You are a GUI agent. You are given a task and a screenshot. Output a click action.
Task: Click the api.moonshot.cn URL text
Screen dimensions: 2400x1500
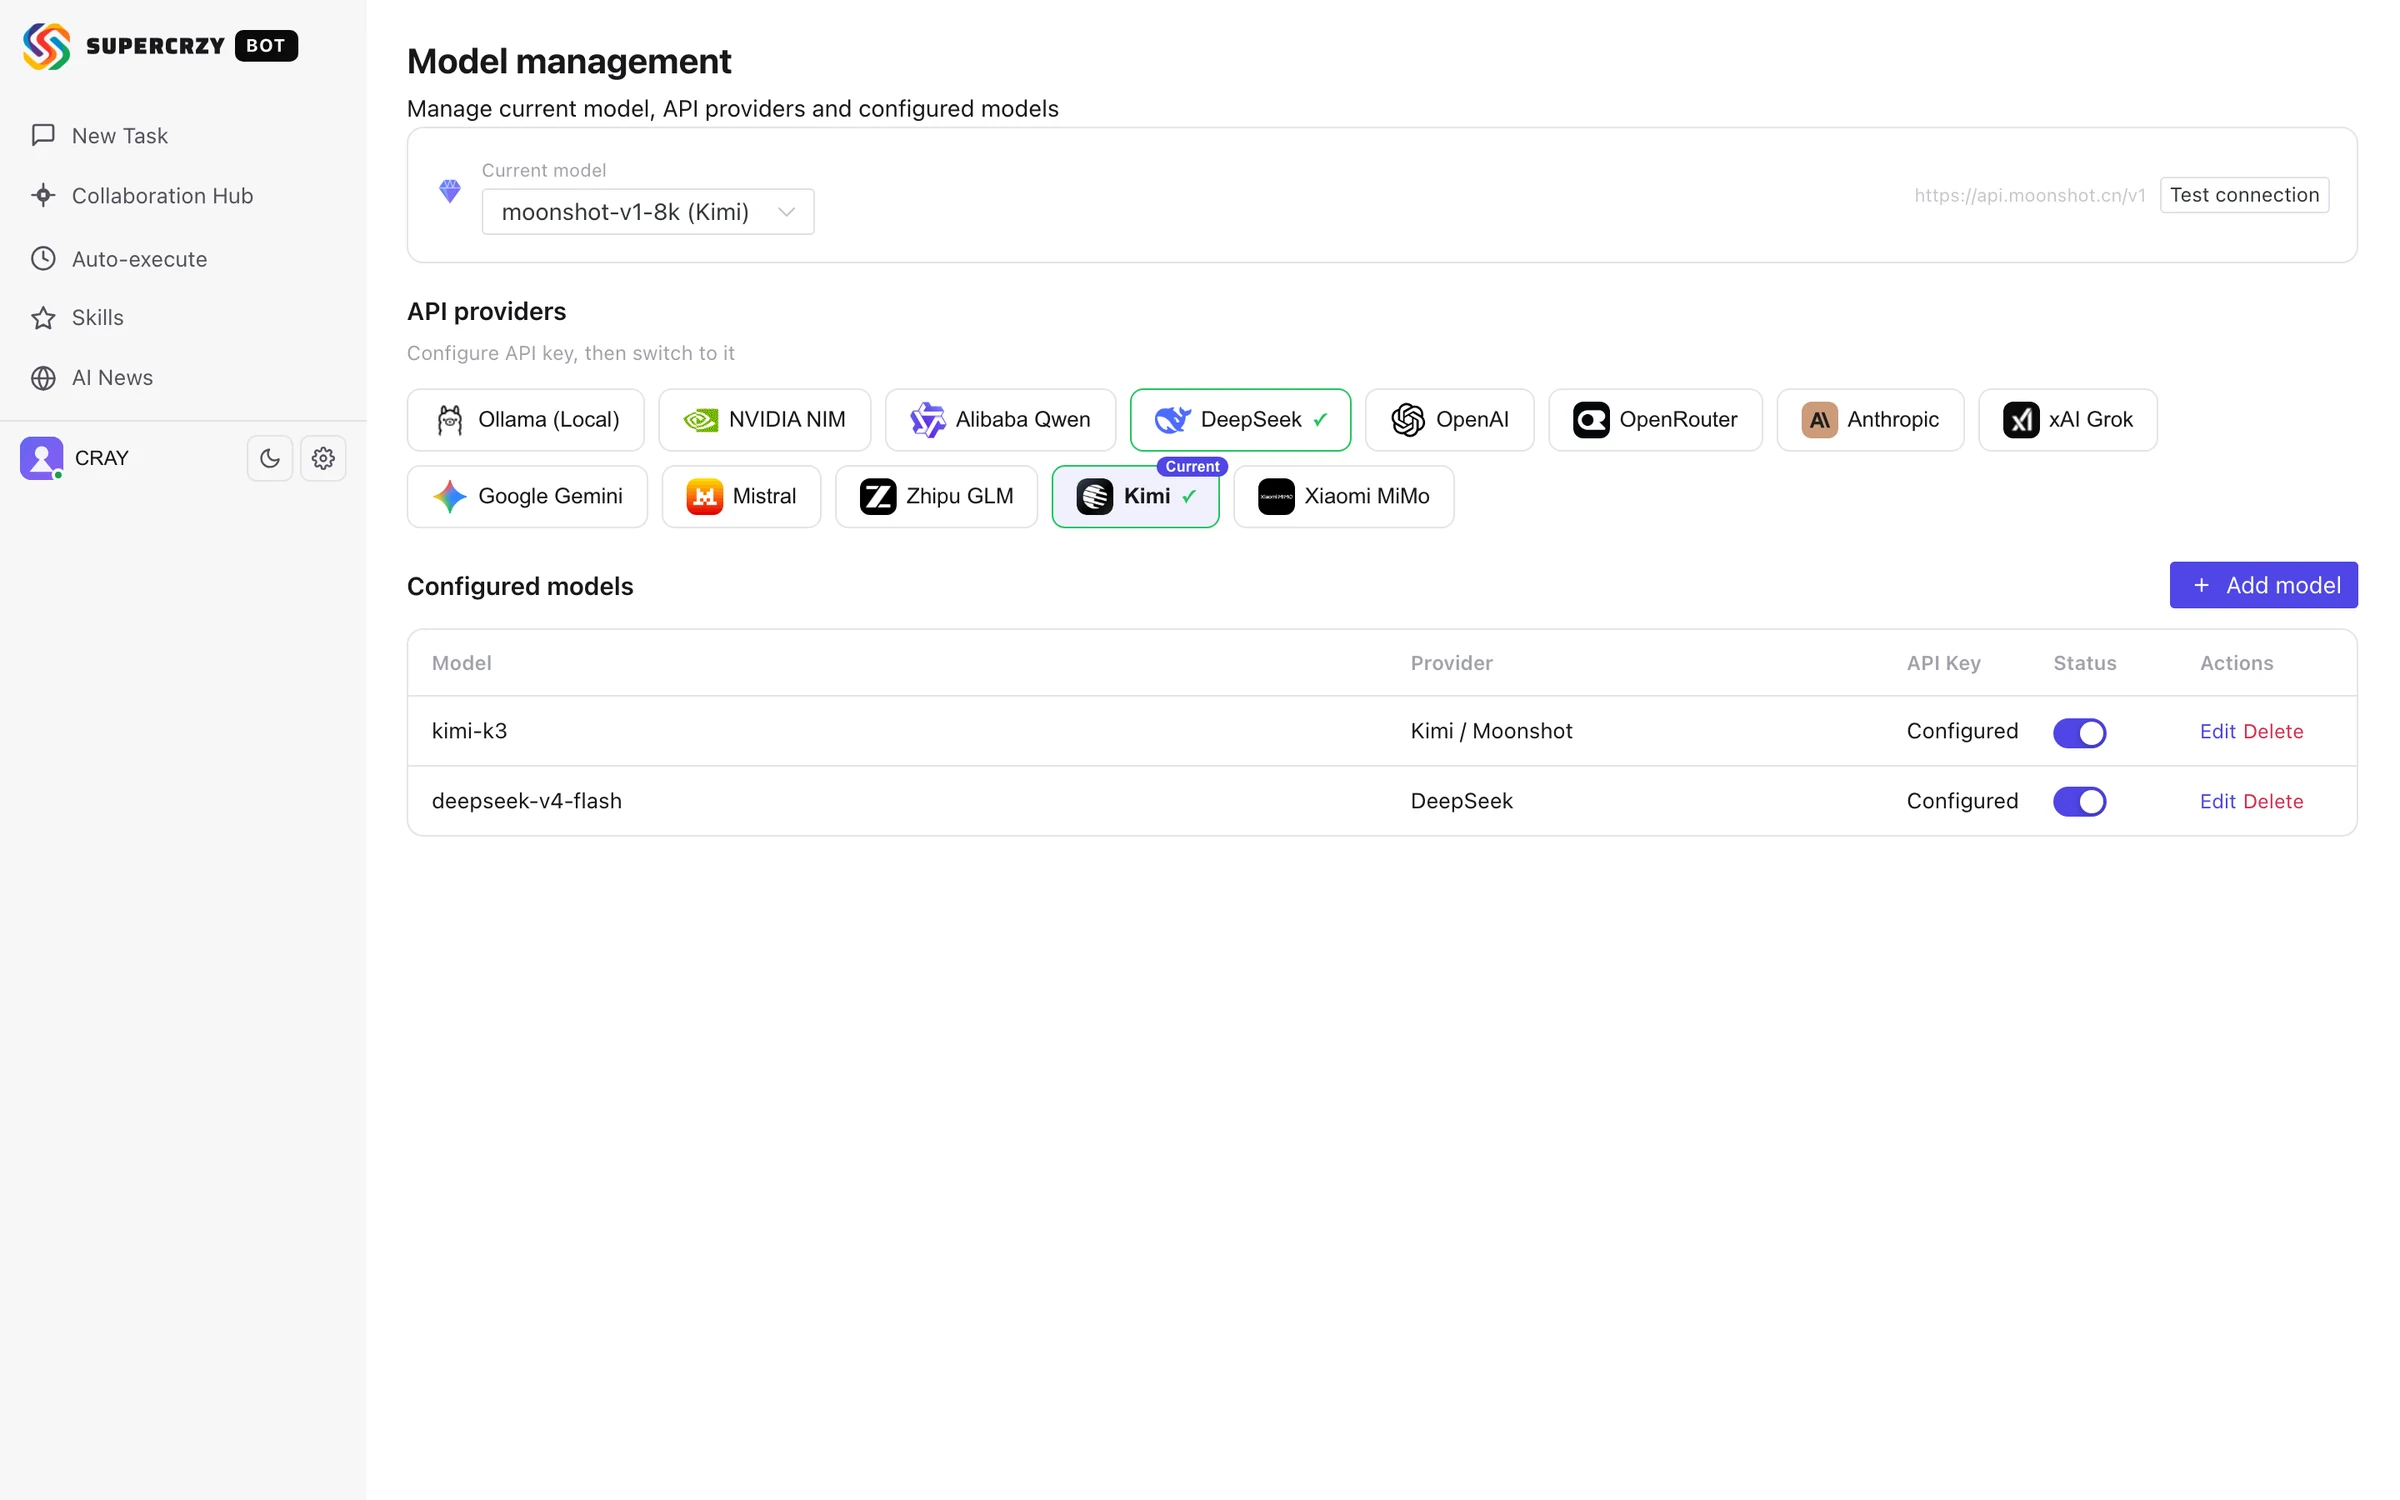[2030, 196]
